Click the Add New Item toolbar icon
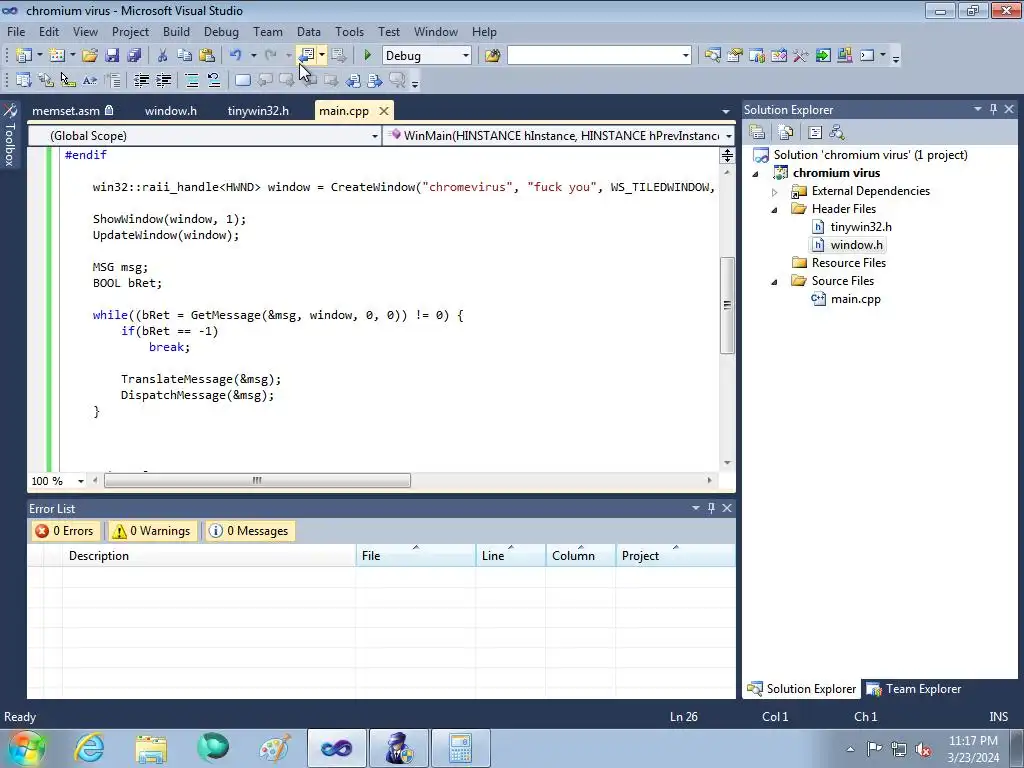The height and width of the screenshot is (768, 1024). tap(57, 56)
